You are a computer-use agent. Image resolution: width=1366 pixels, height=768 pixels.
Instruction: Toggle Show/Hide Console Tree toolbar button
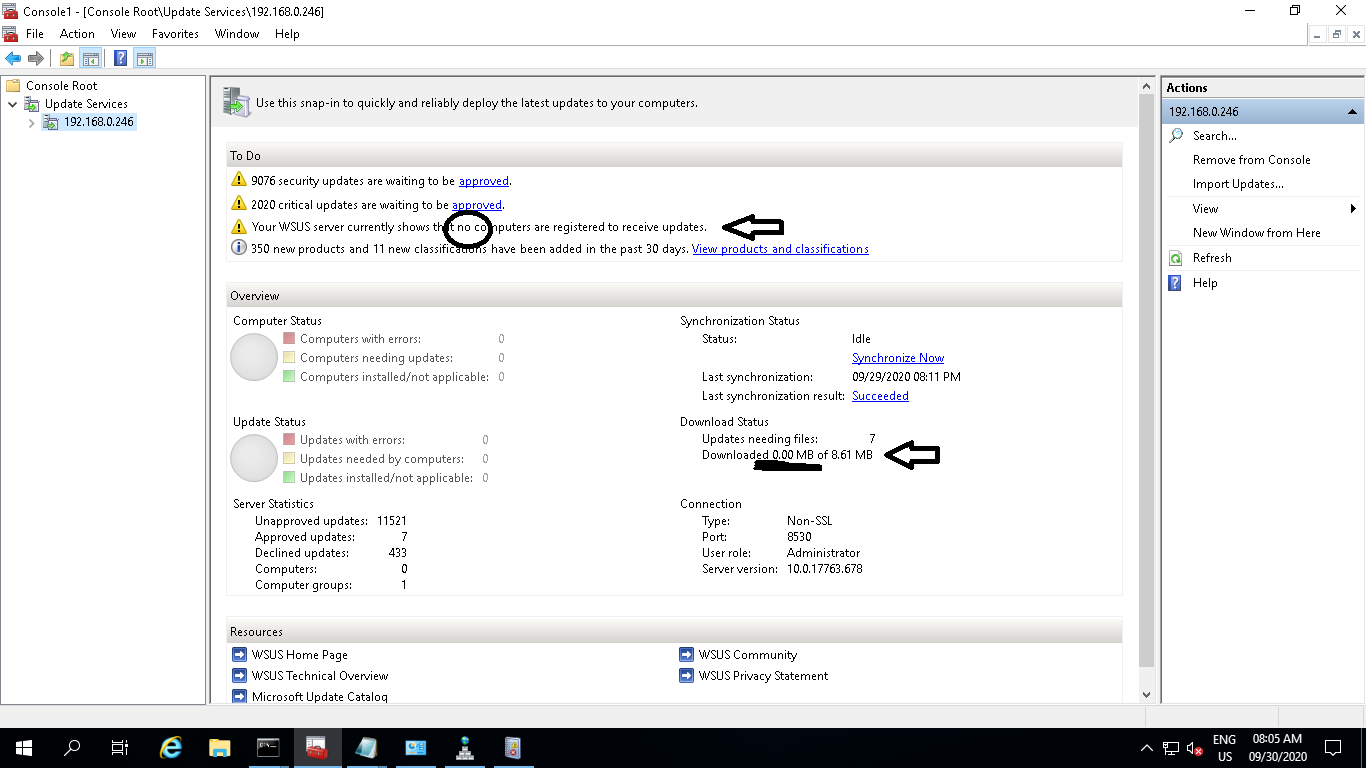pyautogui.click(x=90, y=59)
